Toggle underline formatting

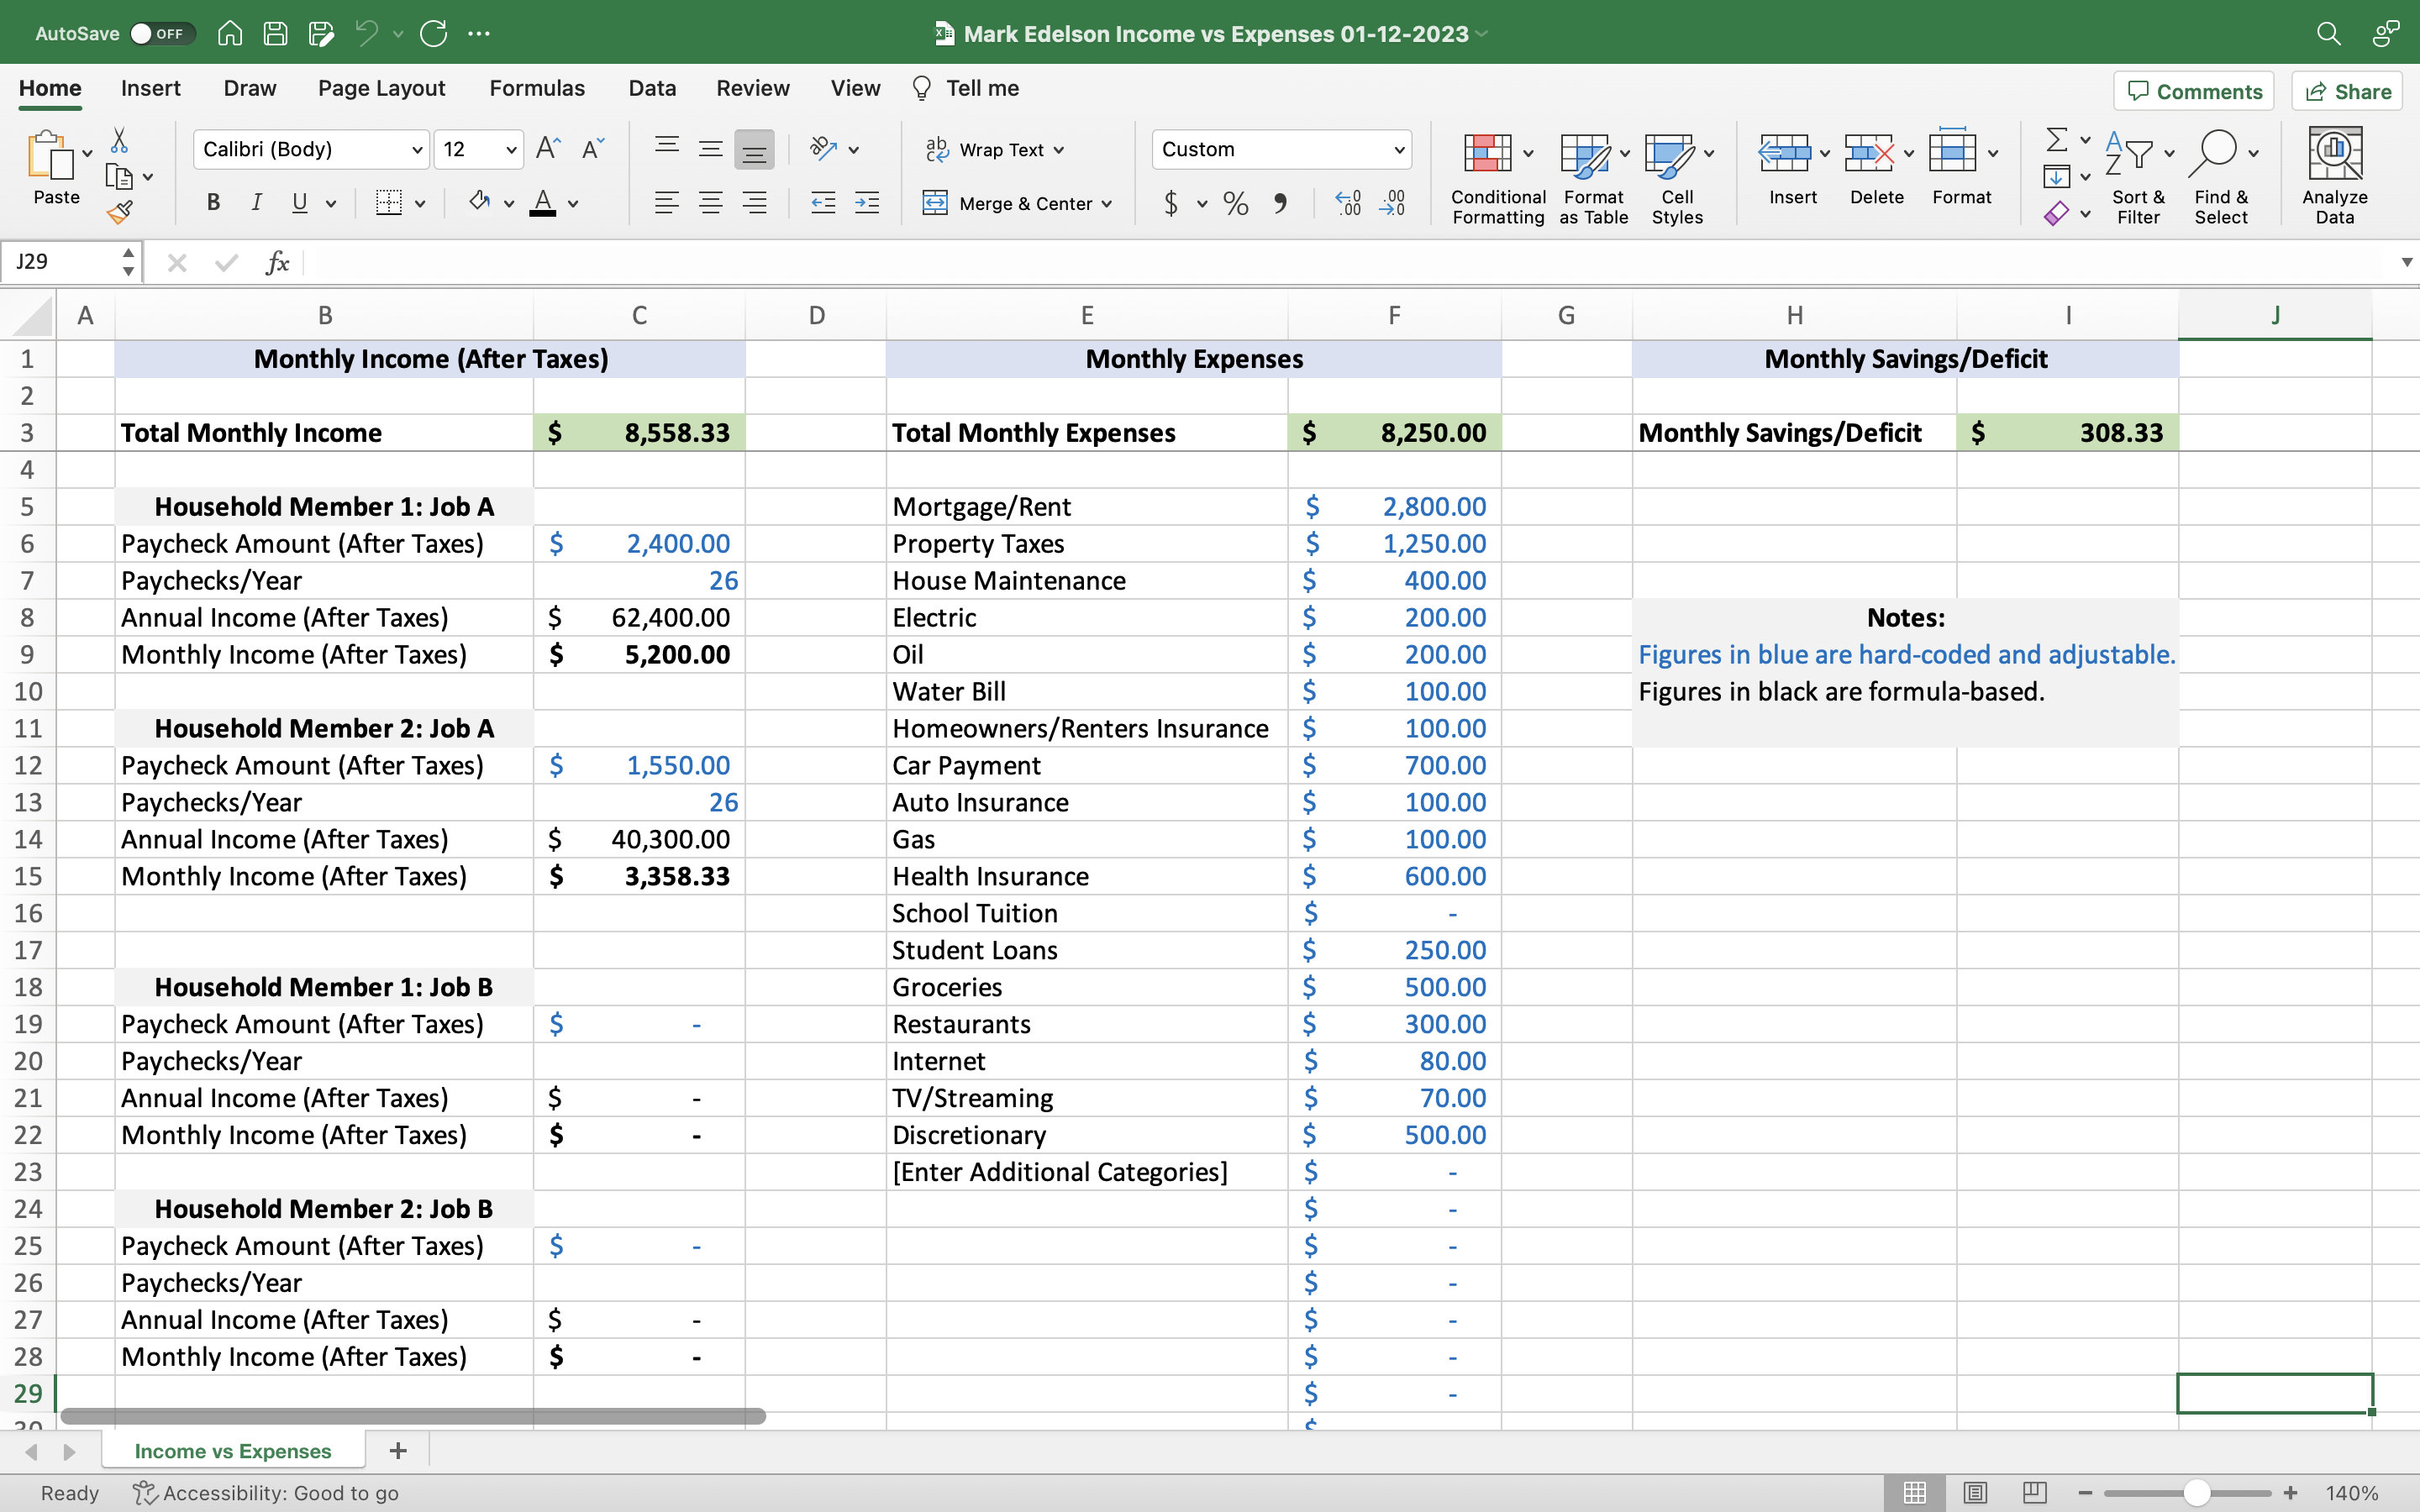[x=301, y=203]
